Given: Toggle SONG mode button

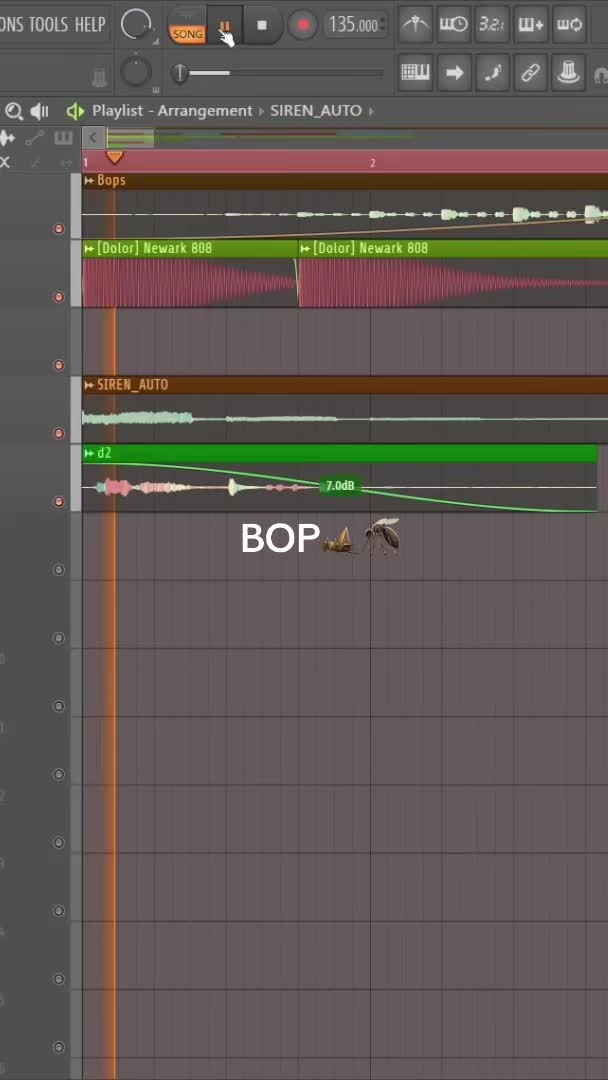Looking at the screenshot, I should click(x=187, y=28).
